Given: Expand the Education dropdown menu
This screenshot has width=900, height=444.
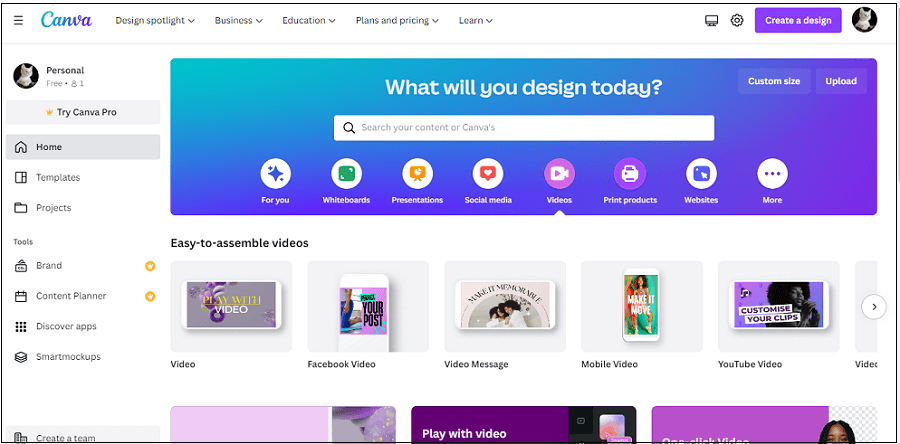Looking at the screenshot, I should [309, 21].
